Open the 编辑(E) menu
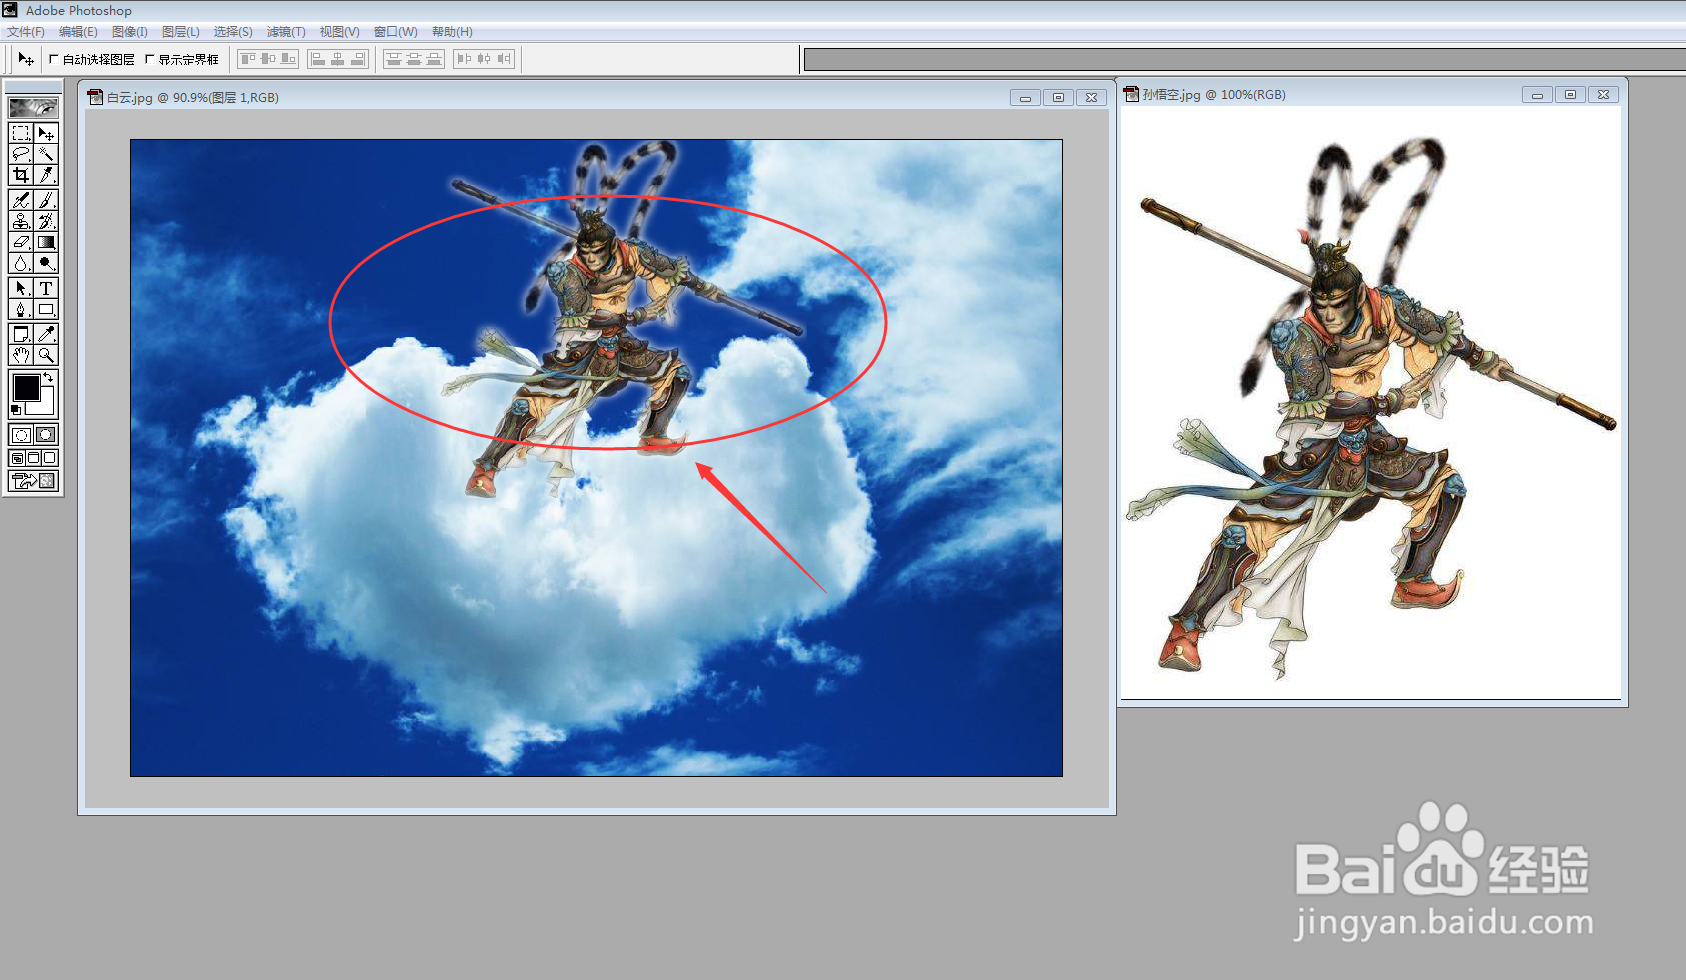 (78, 32)
